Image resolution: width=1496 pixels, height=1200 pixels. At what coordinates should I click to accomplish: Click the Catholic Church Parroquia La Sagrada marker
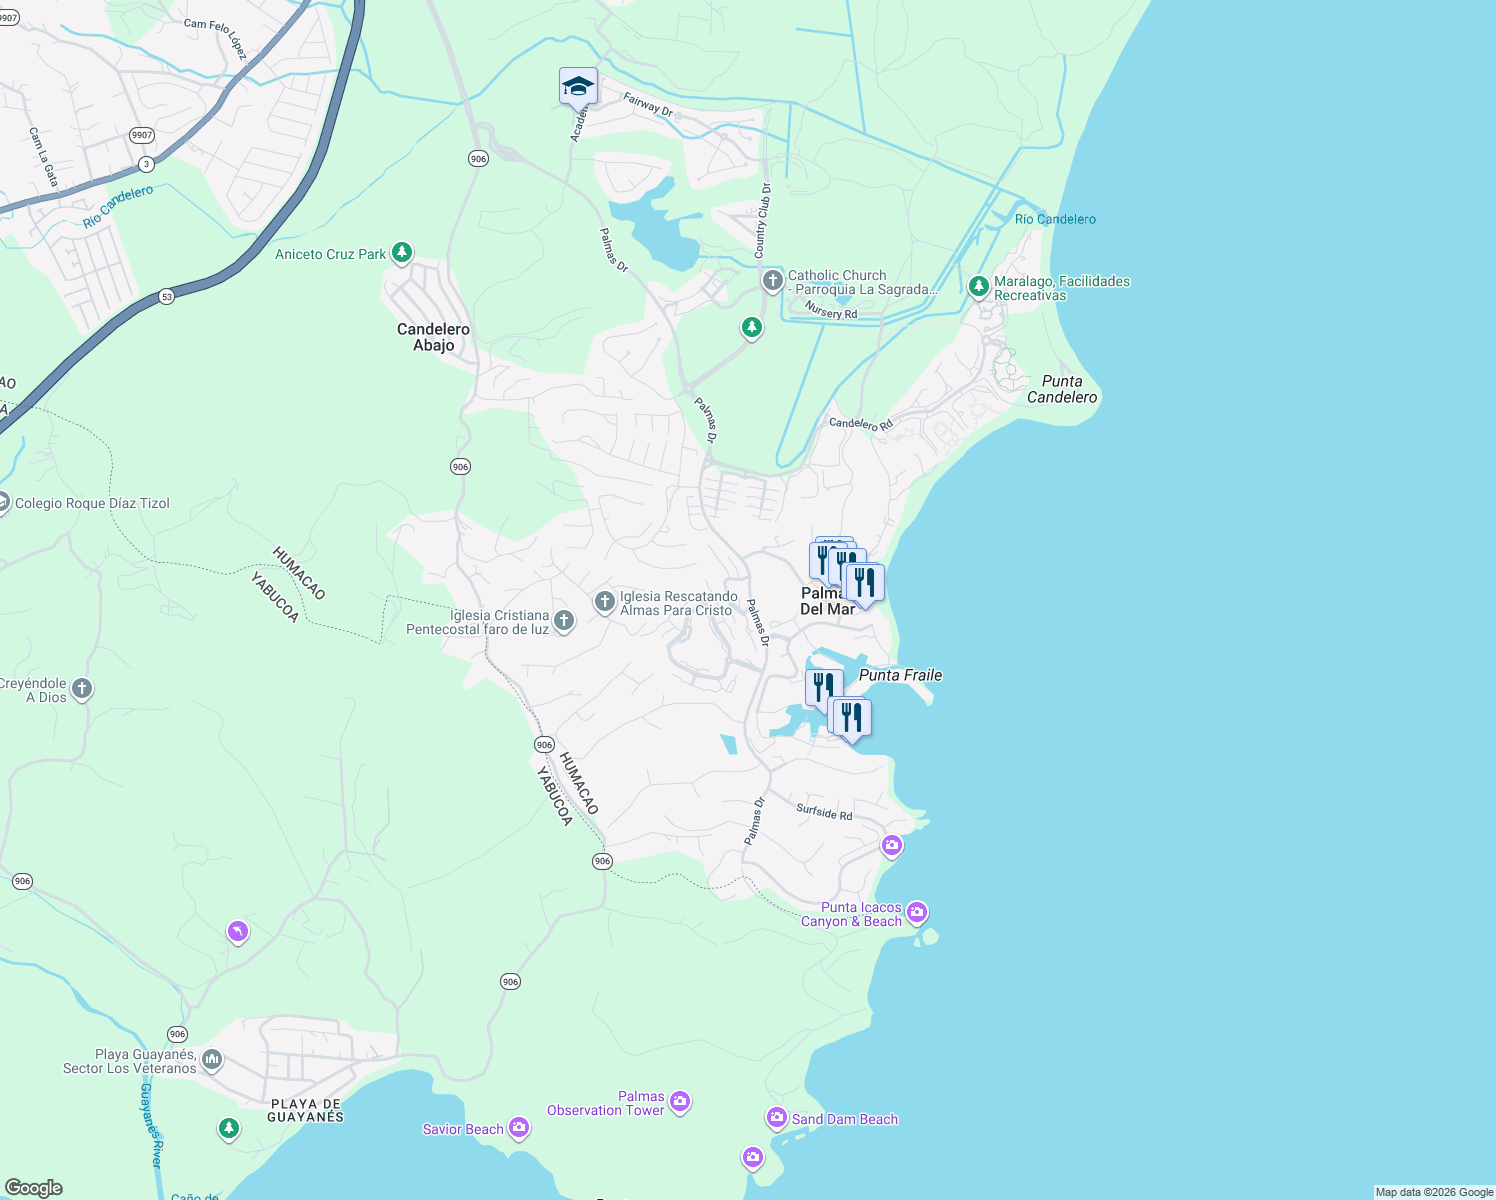(771, 281)
